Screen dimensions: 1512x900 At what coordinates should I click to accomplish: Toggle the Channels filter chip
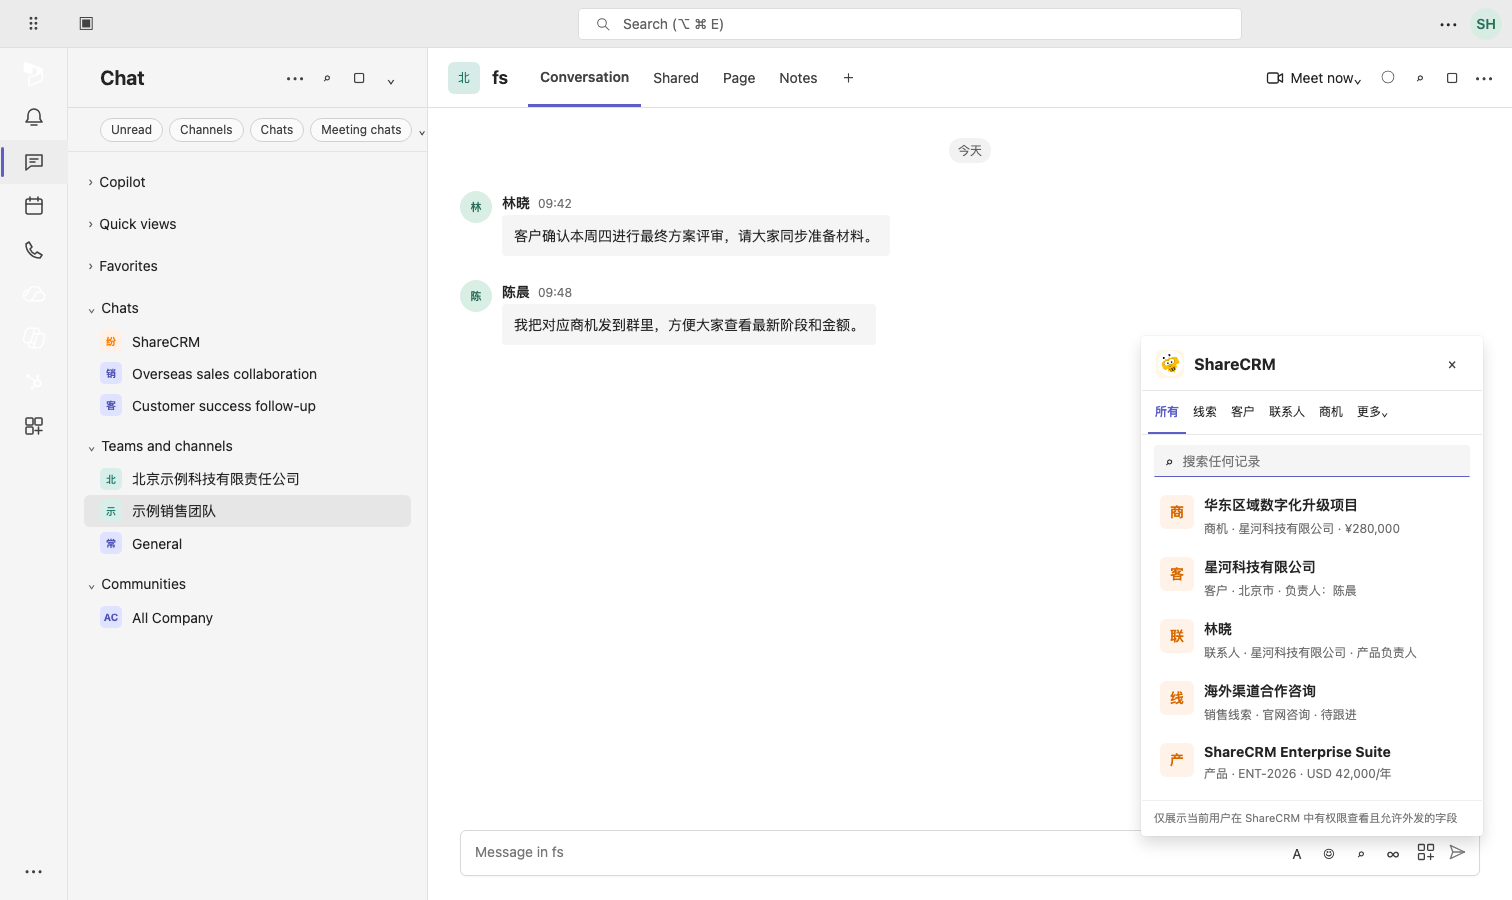click(x=206, y=130)
